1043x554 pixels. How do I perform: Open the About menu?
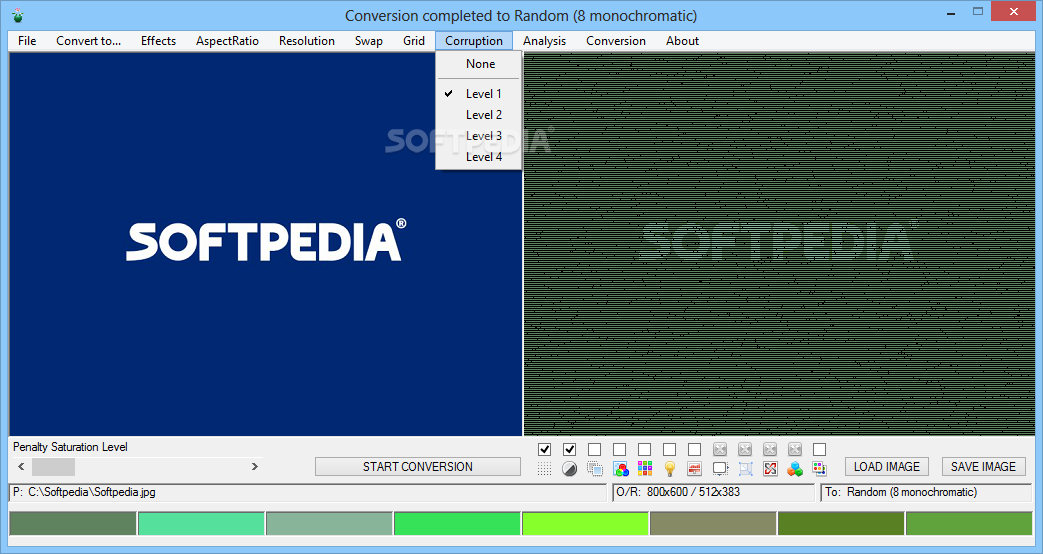[682, 41]
